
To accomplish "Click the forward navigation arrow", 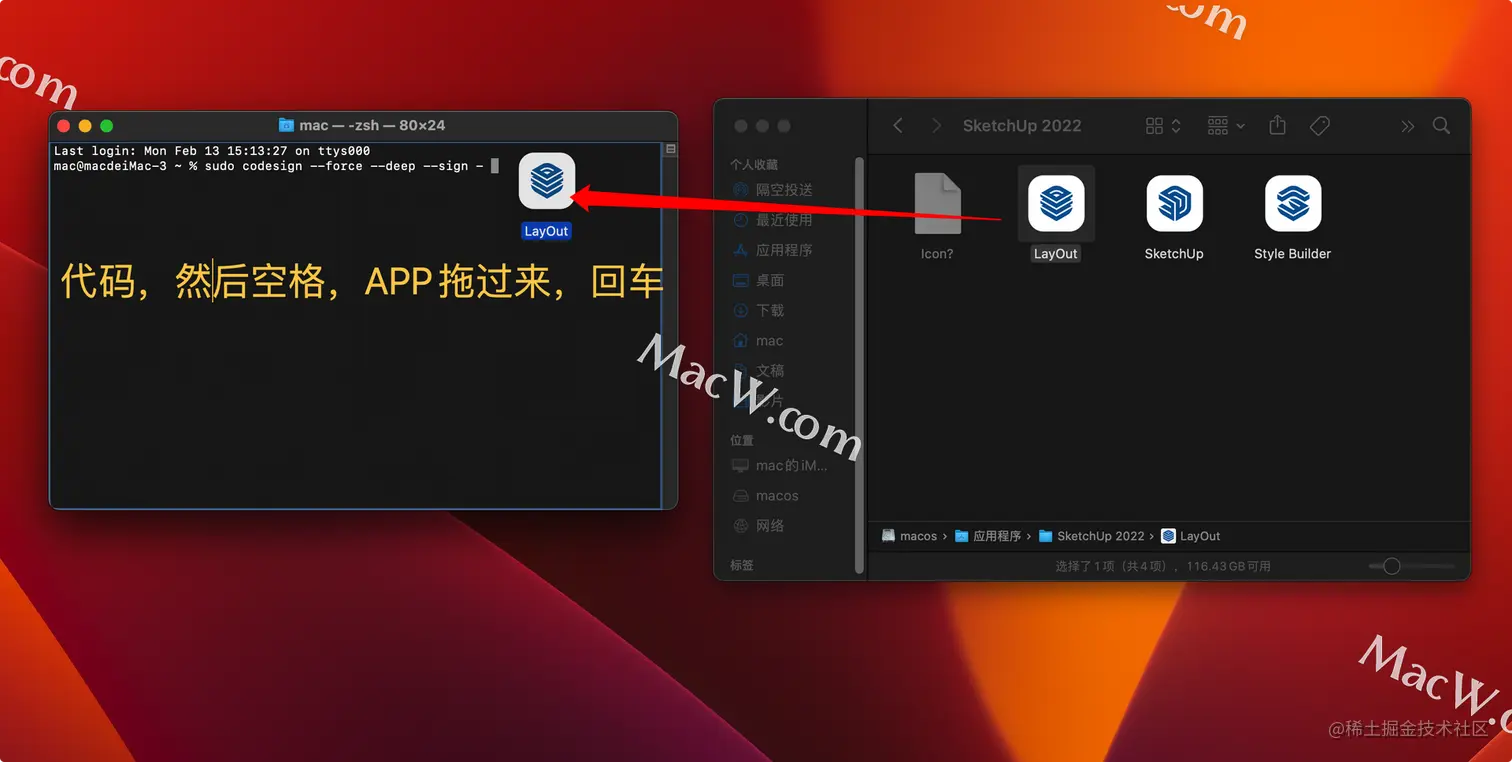I will coord(935,125).
